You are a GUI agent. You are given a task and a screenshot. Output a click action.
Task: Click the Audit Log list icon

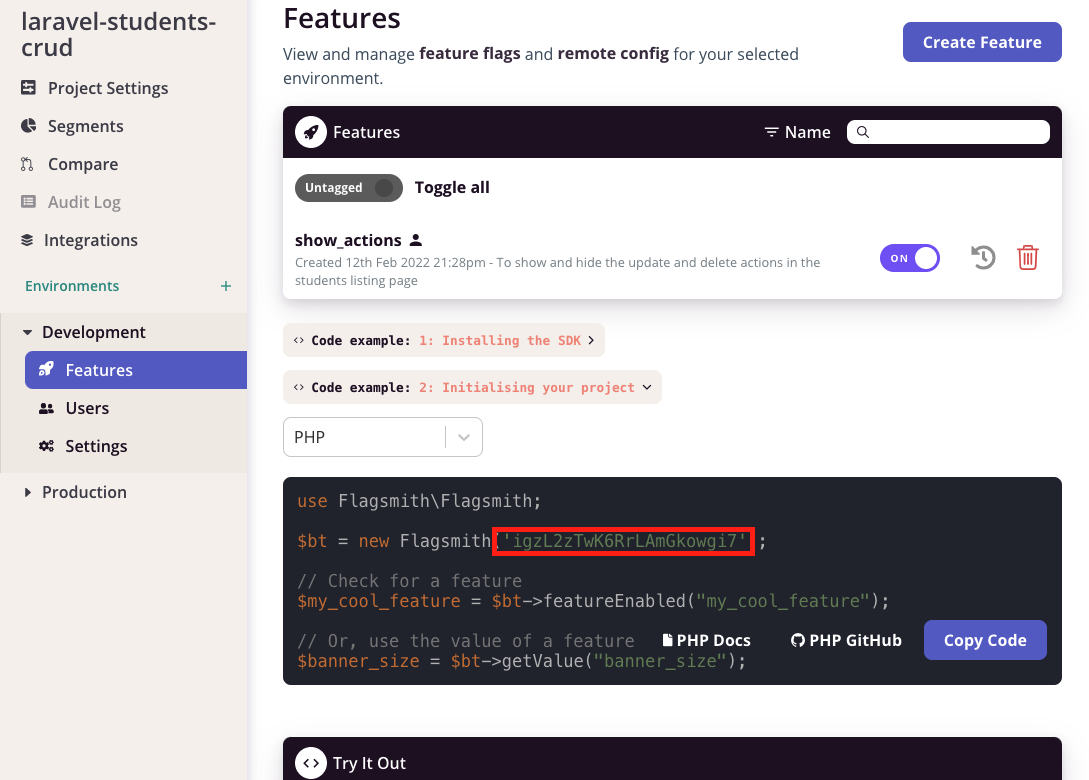[28, 201]
